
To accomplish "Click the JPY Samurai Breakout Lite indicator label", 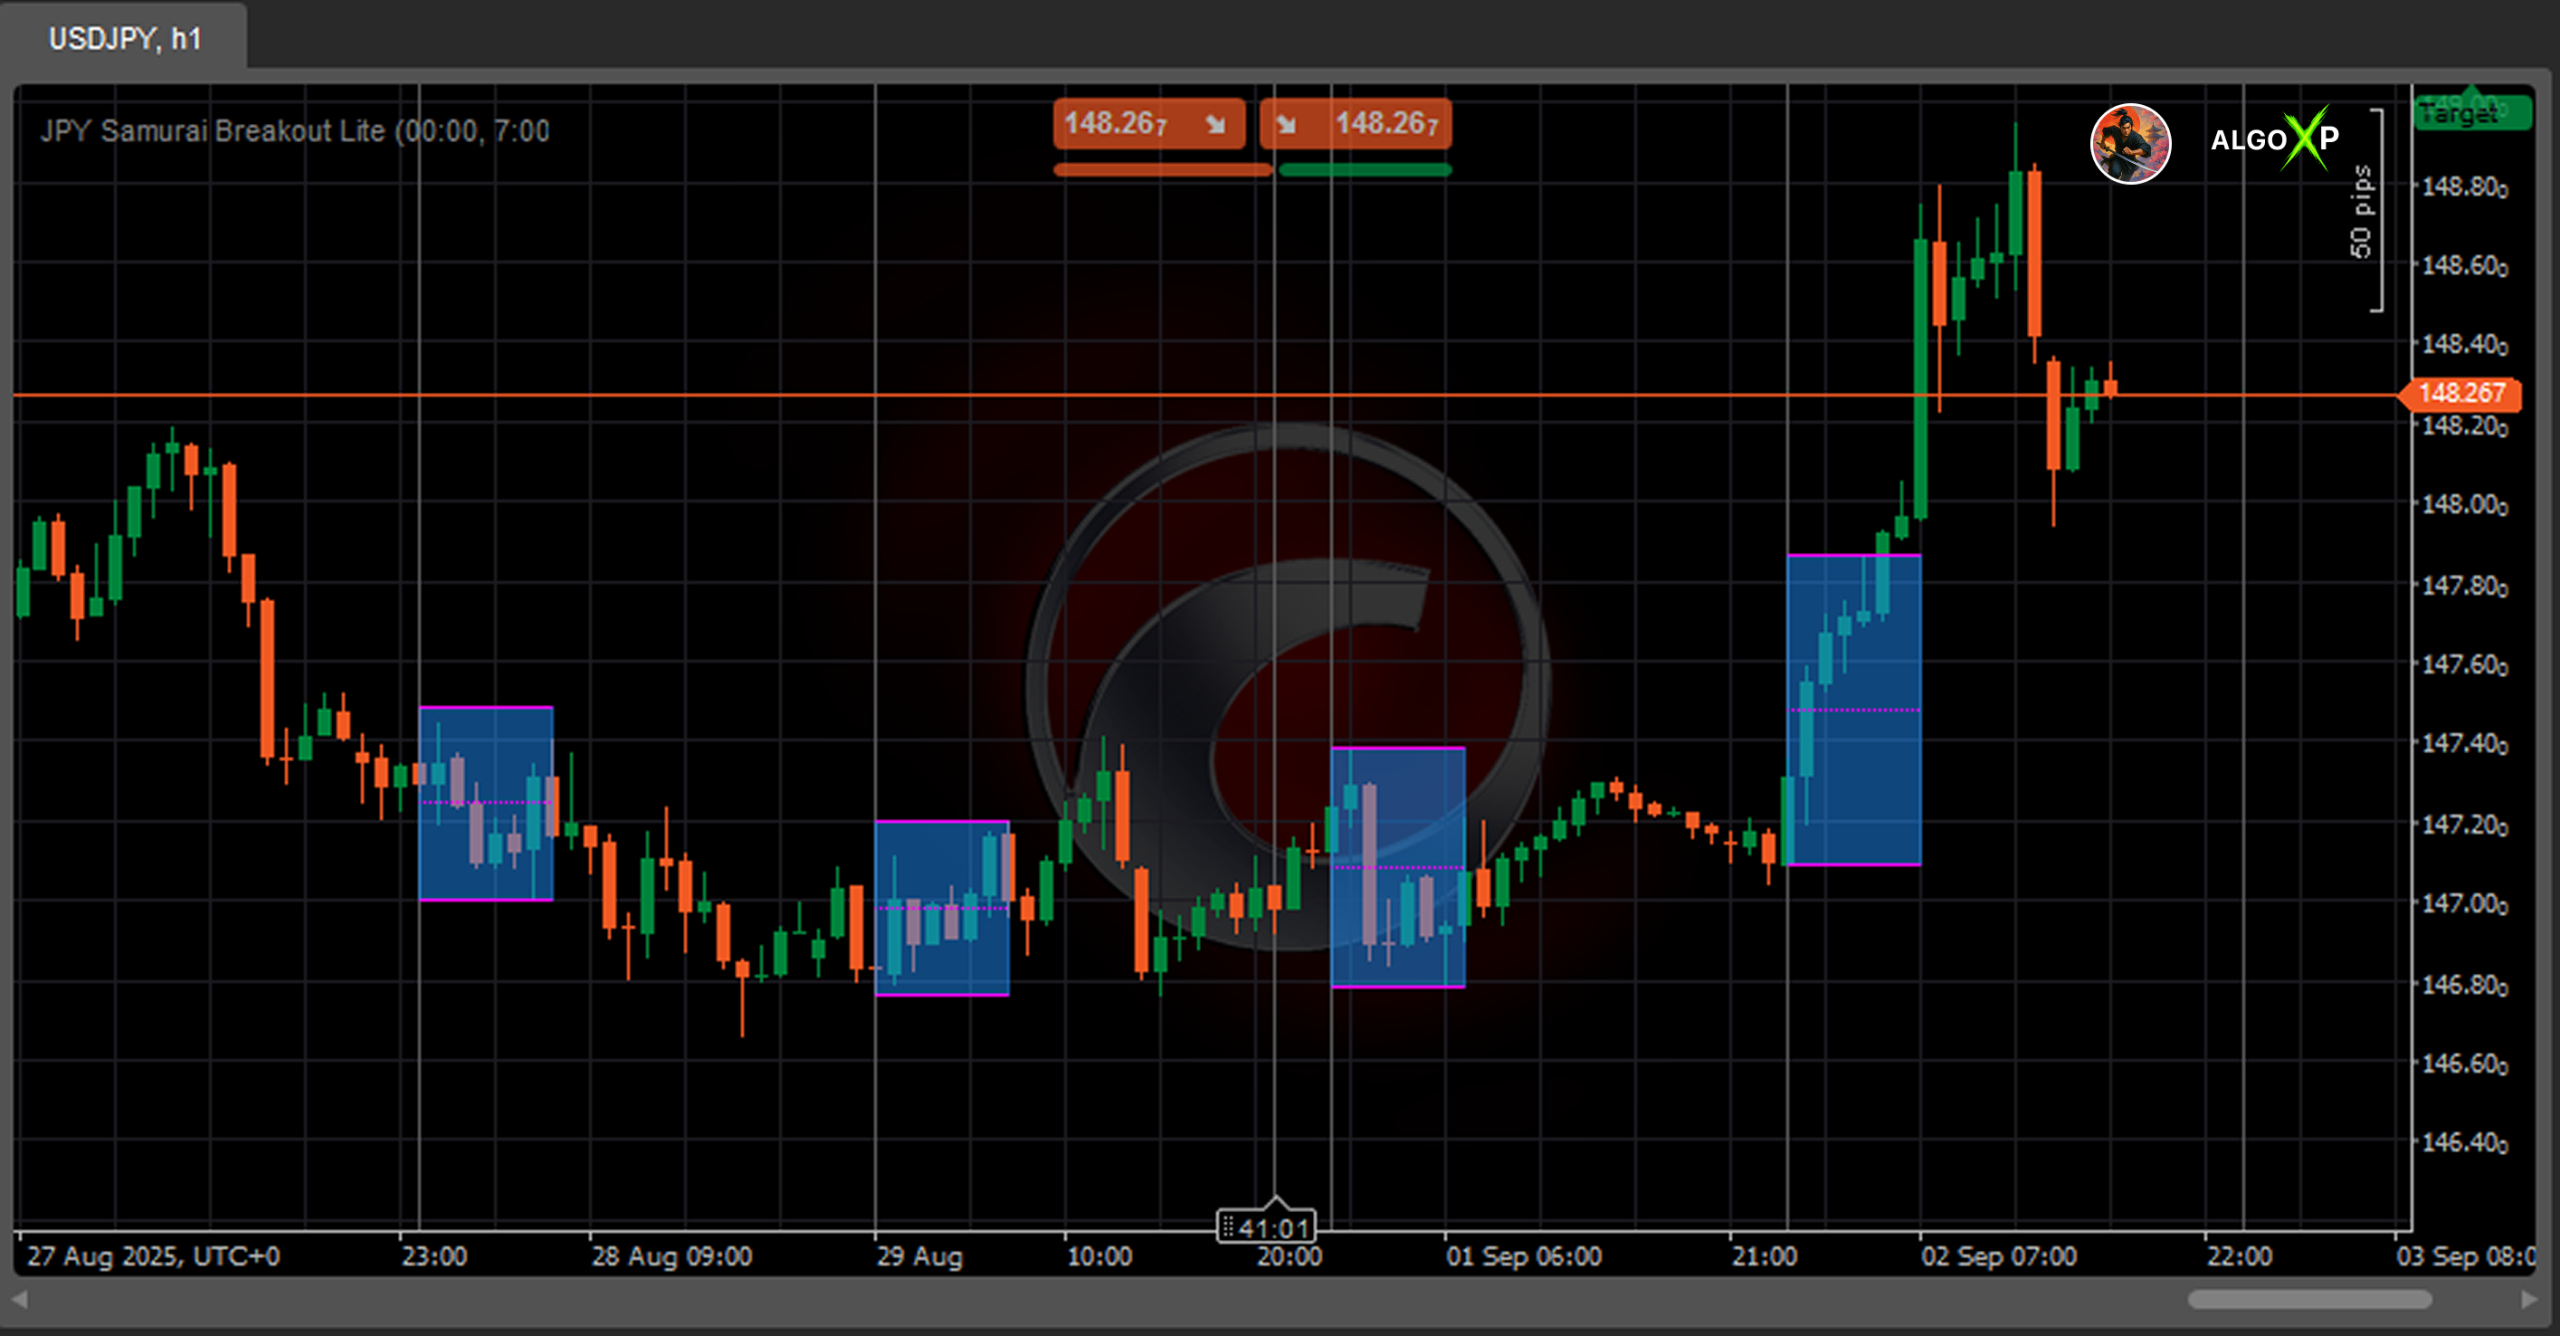I will tap(295, 131).
